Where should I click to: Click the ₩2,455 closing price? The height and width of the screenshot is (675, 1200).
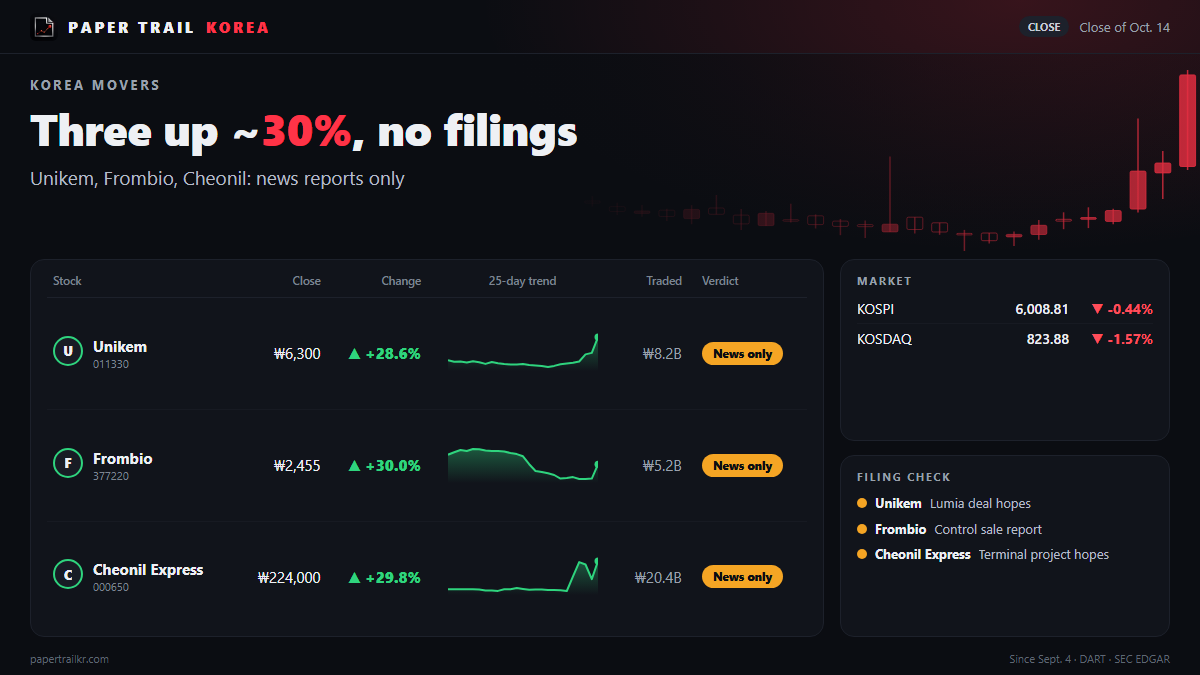pyautogui.click(x=297, y=466)
